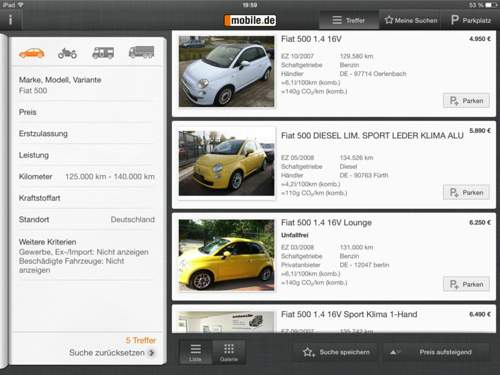The image size is (500, 375).
Task: Switch to Galerie view
Action: coord(229,352)
